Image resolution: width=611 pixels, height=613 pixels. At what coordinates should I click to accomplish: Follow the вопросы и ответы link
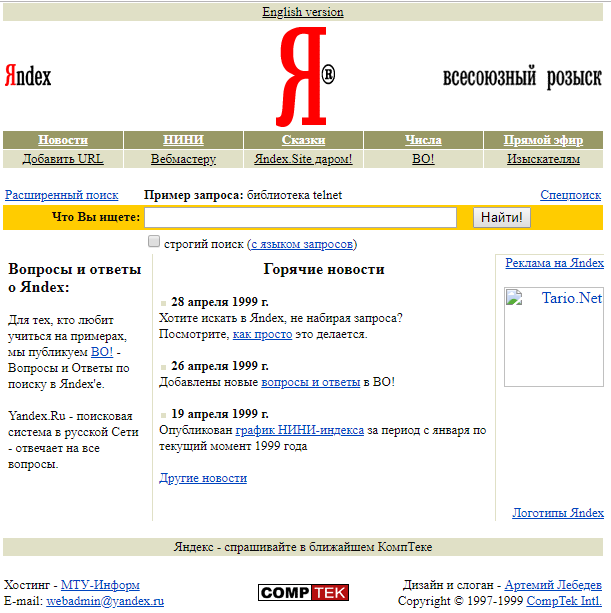coord(310,382)
